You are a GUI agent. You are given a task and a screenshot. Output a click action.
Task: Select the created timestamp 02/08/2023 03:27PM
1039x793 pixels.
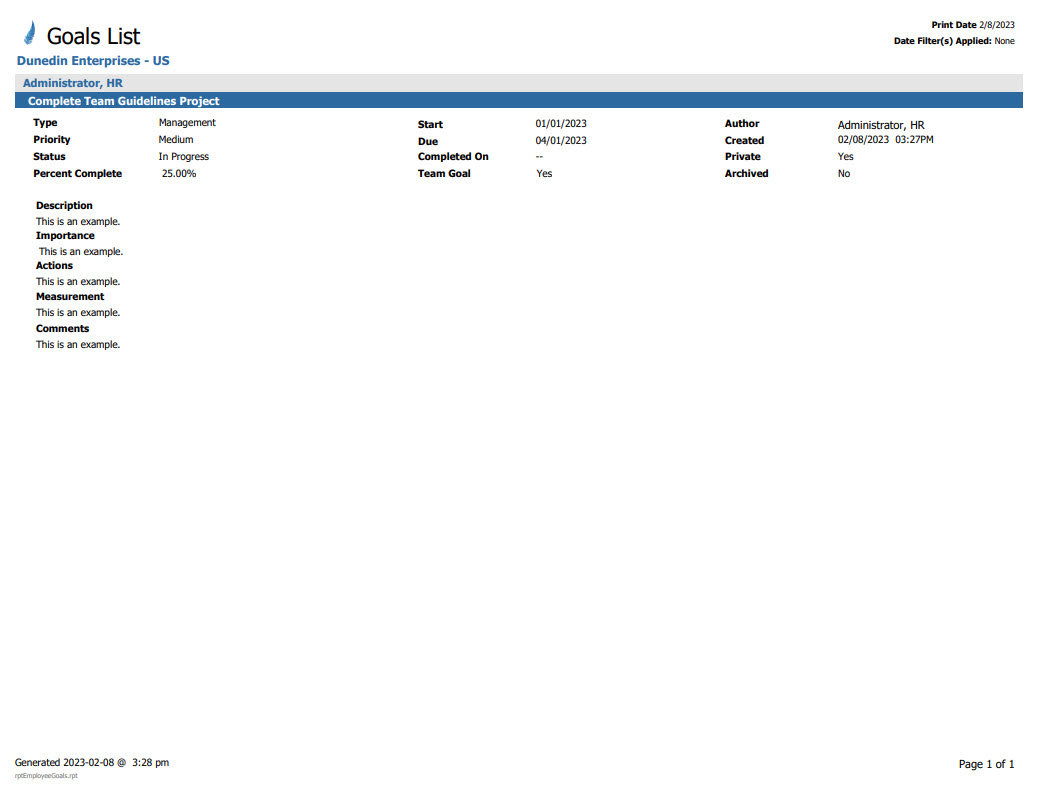pyautogui.click(x=885, y=141)
